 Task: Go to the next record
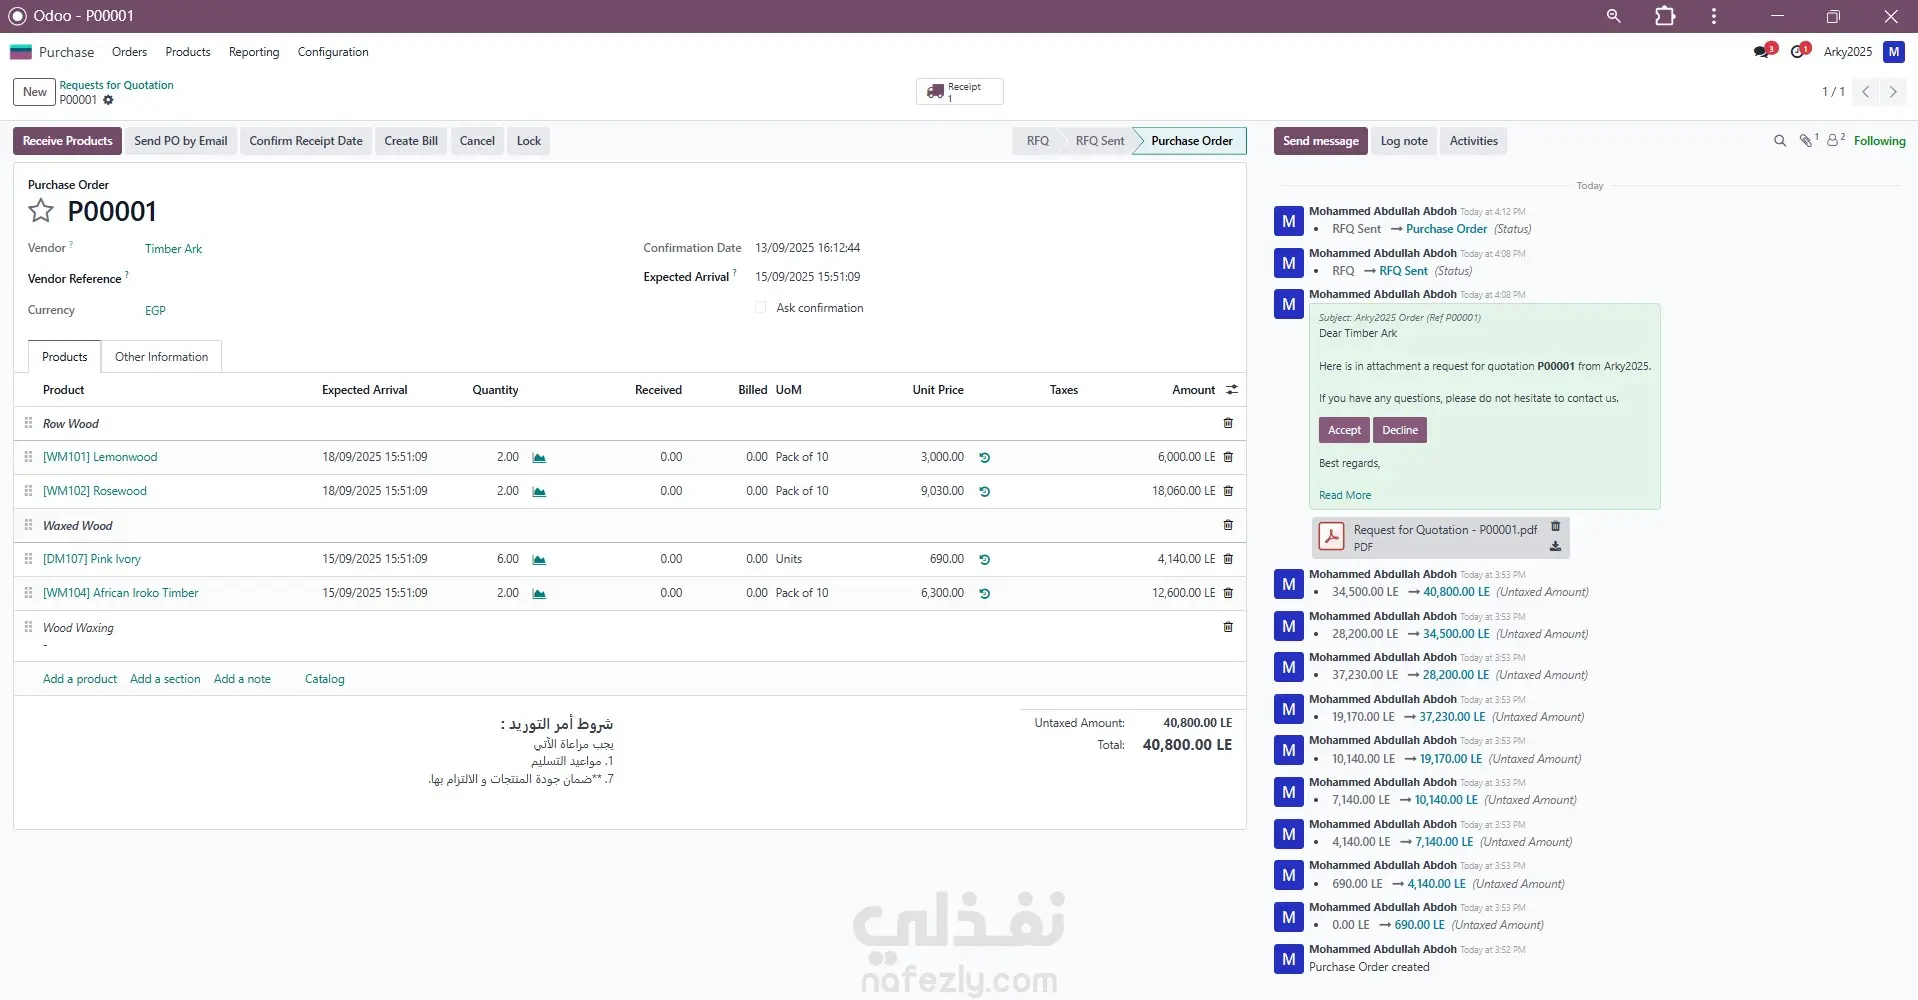[1893, 92]
